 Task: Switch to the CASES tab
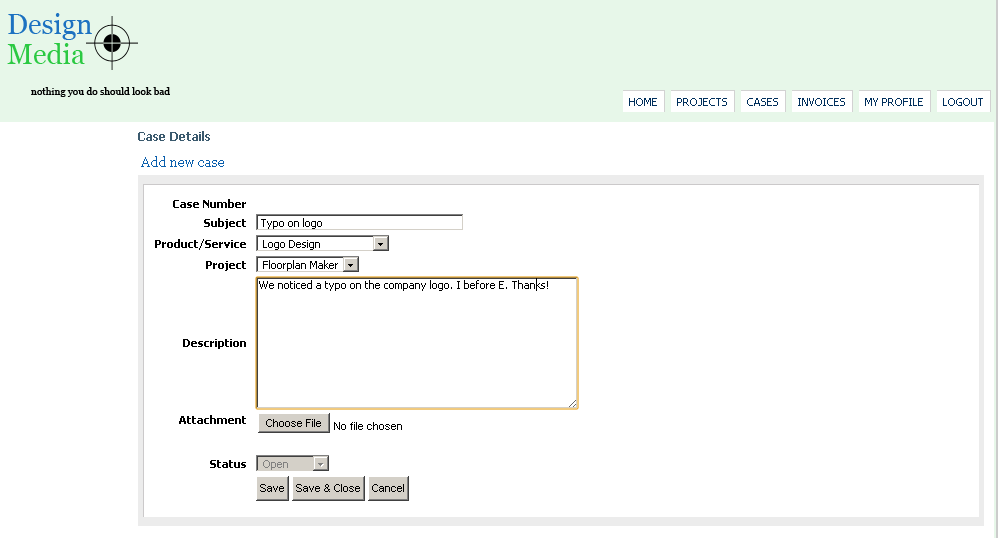pos(763,102)
